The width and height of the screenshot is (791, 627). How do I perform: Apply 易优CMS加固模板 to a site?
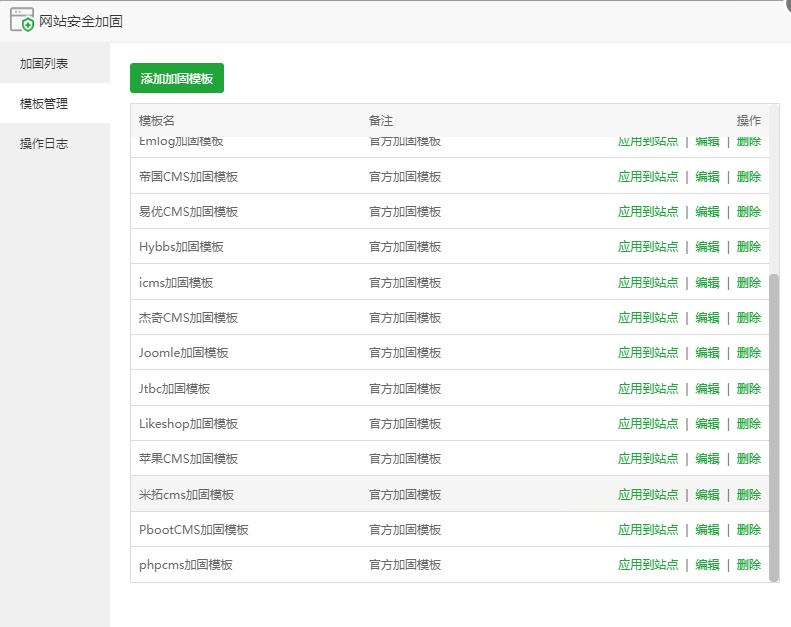pyautogui.click(x=648, y=212)
